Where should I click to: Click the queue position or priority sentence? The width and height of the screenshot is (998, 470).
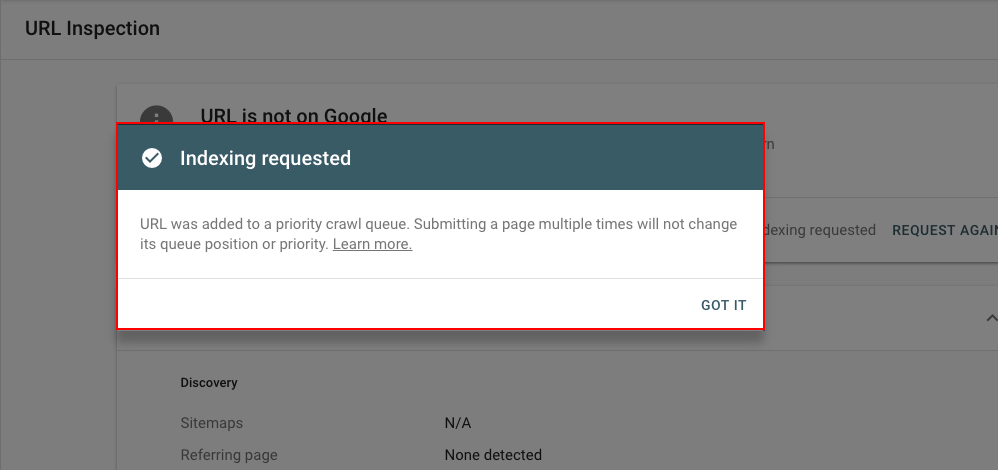[x=234, y=244]
